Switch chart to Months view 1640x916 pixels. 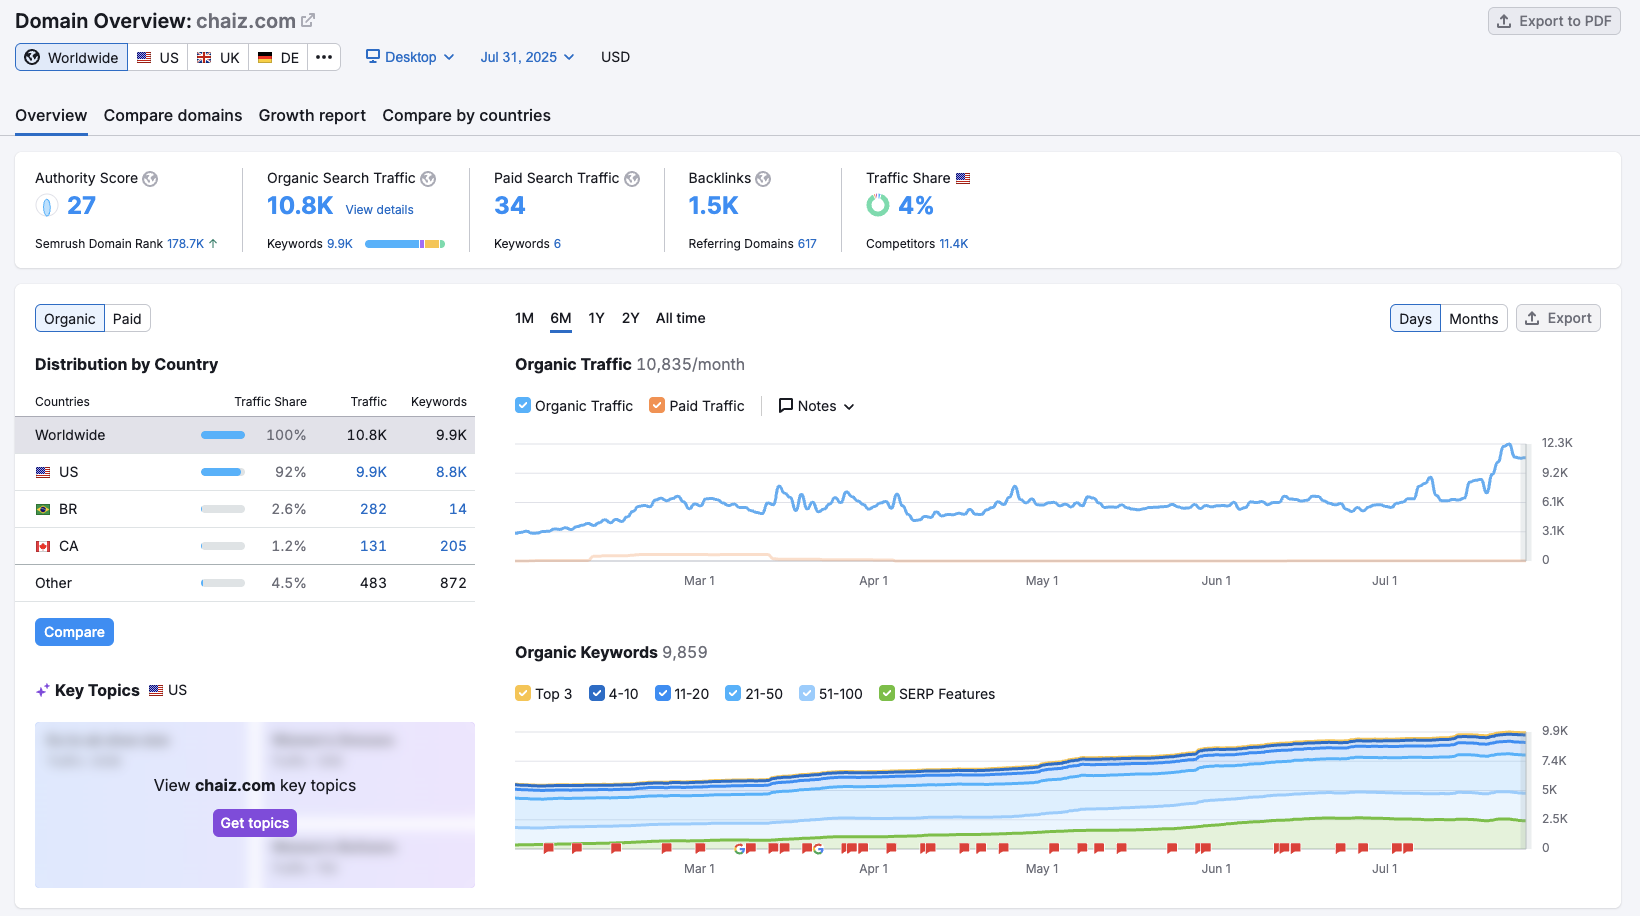click(x=1473, y=319)
